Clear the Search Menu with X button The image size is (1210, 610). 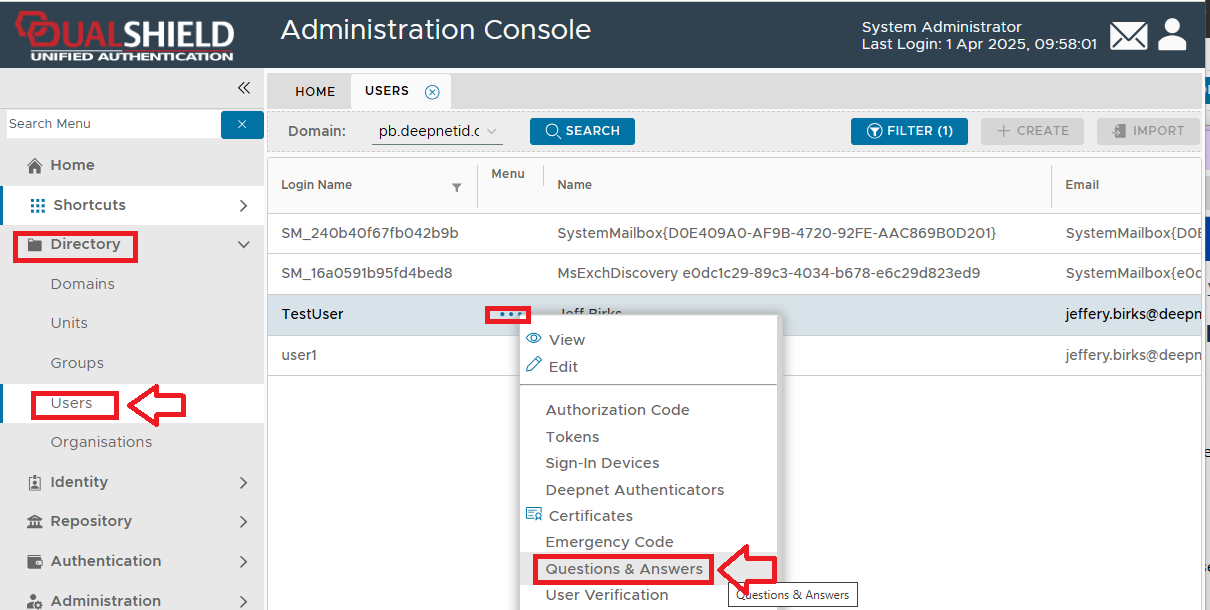[x=242, y=124]
